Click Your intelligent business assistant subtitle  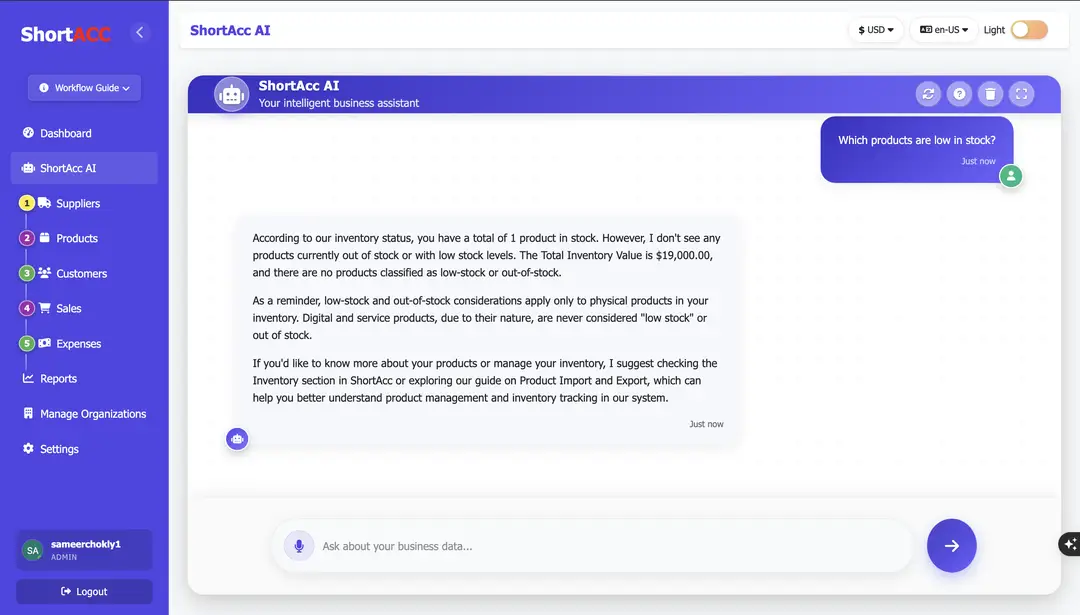click(x=339, y=103)
